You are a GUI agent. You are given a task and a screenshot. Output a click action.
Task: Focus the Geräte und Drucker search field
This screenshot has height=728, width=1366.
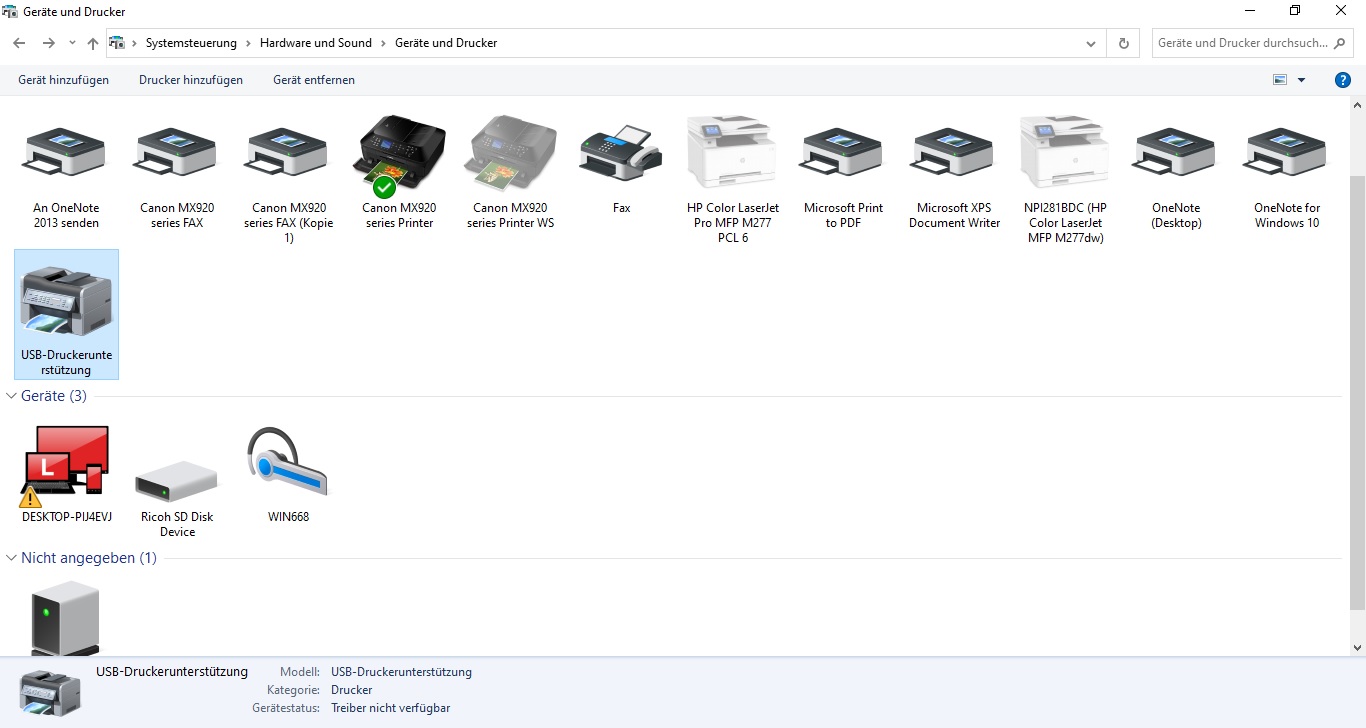(x=1243, y=43)
